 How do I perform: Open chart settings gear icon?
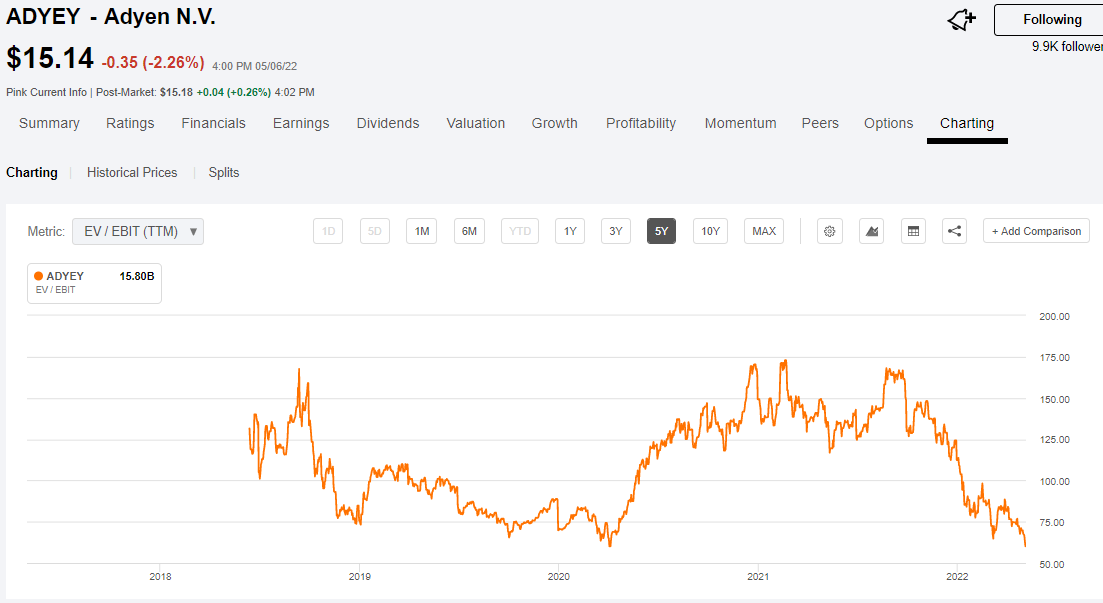829,231
